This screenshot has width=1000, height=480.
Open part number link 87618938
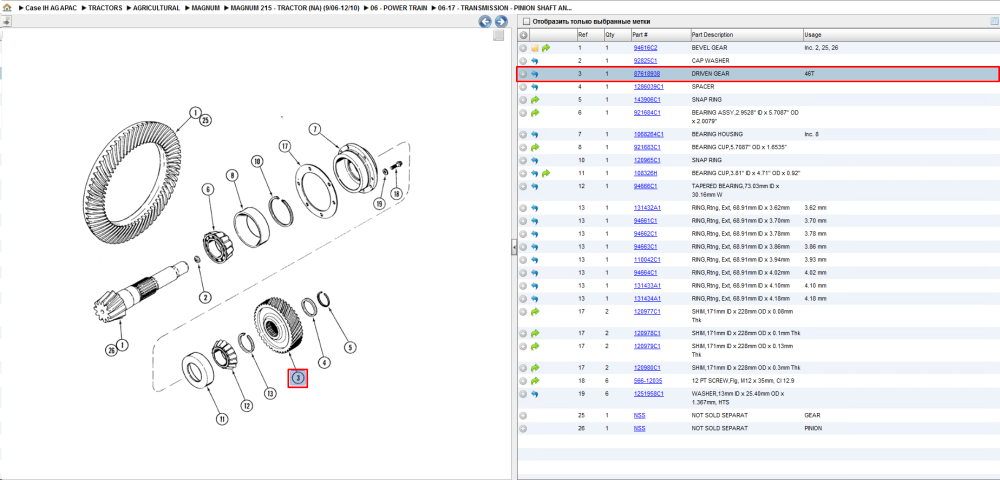click(x=646, y=74)
